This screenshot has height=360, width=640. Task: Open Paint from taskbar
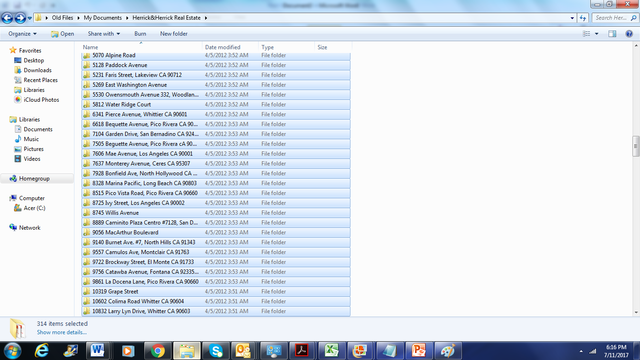tap(447, 351)
